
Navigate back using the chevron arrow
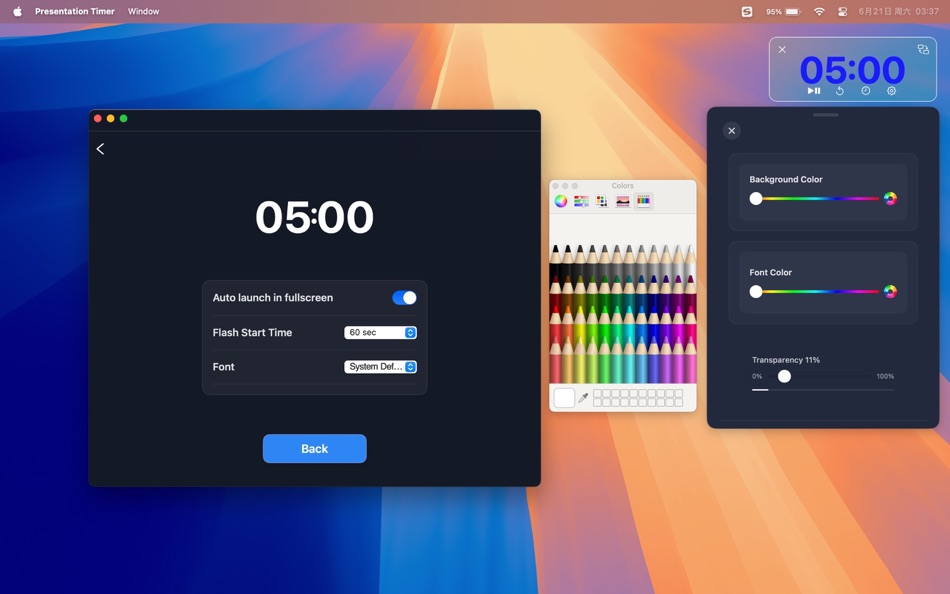100,148
